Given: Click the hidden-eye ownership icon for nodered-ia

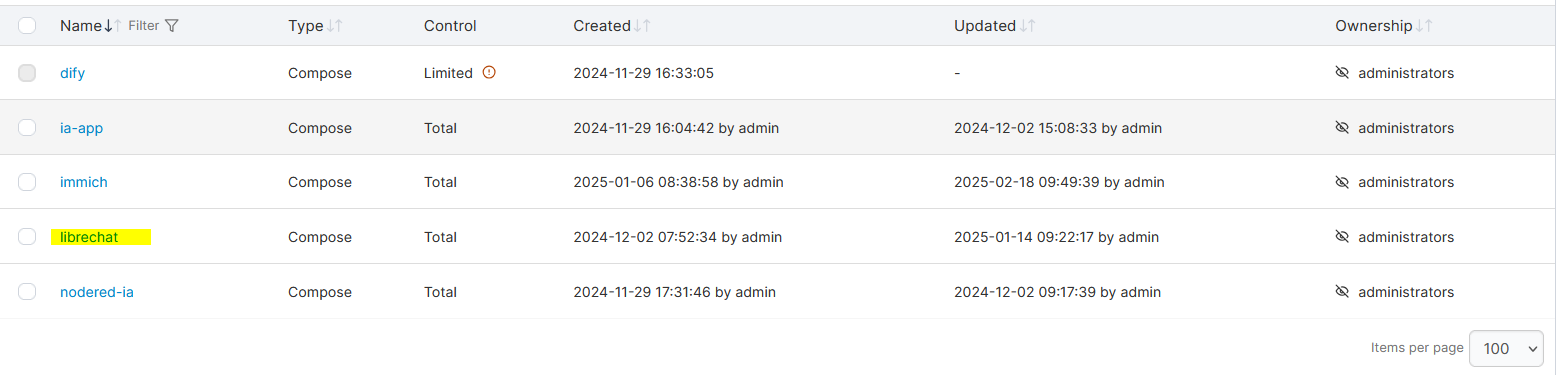Looking at the screenshot, I should click(1343, 292).
